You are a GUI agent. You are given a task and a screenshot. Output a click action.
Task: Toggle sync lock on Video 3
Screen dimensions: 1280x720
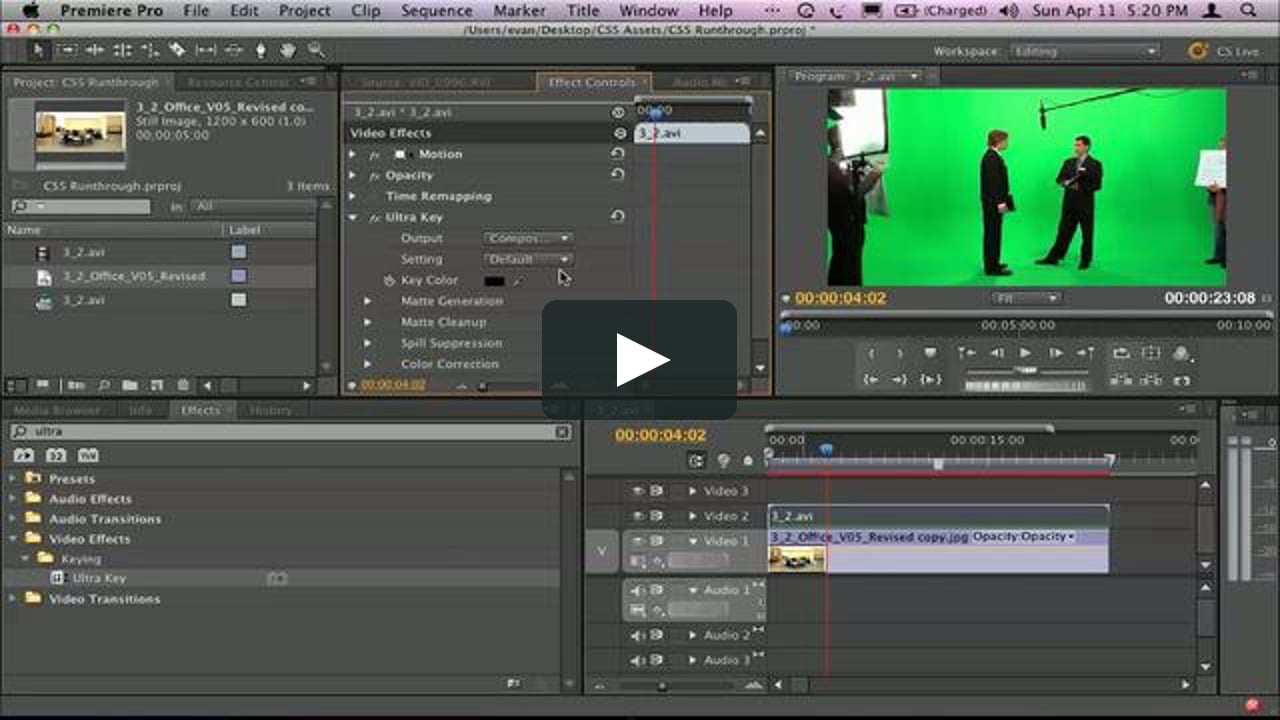coord(657,491)
